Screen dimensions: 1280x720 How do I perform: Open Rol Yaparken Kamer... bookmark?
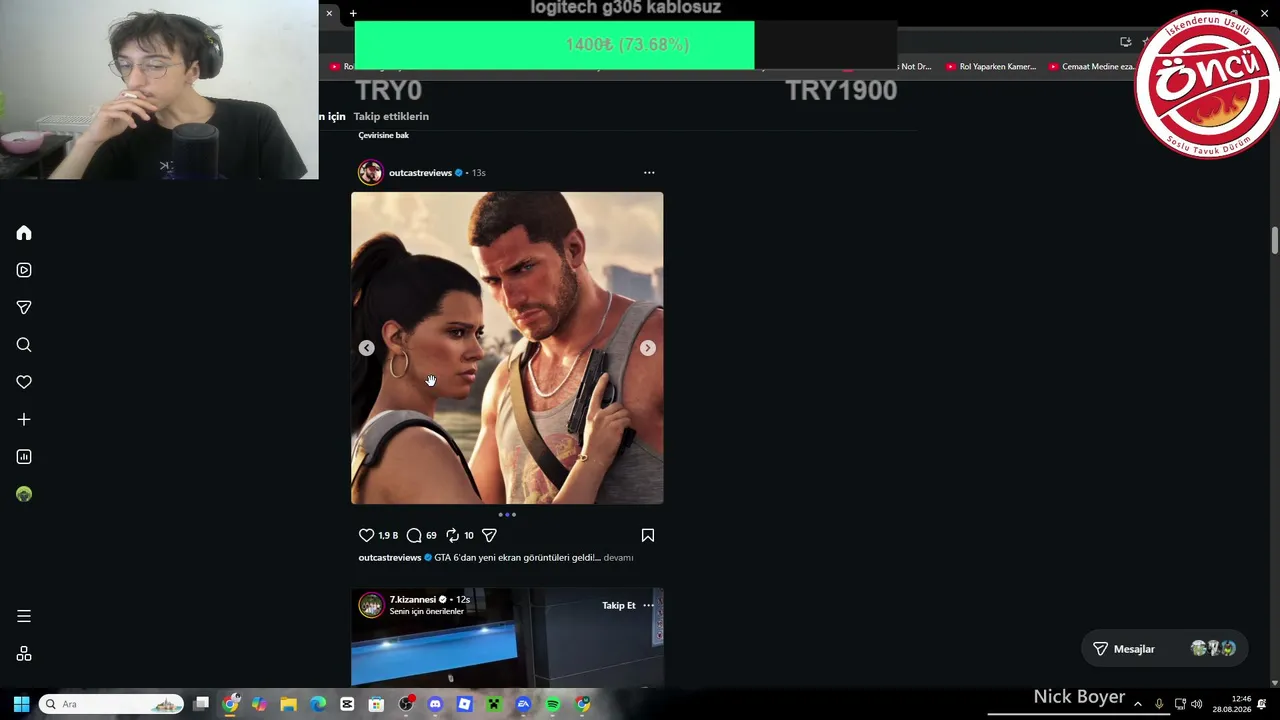[990, 67]
